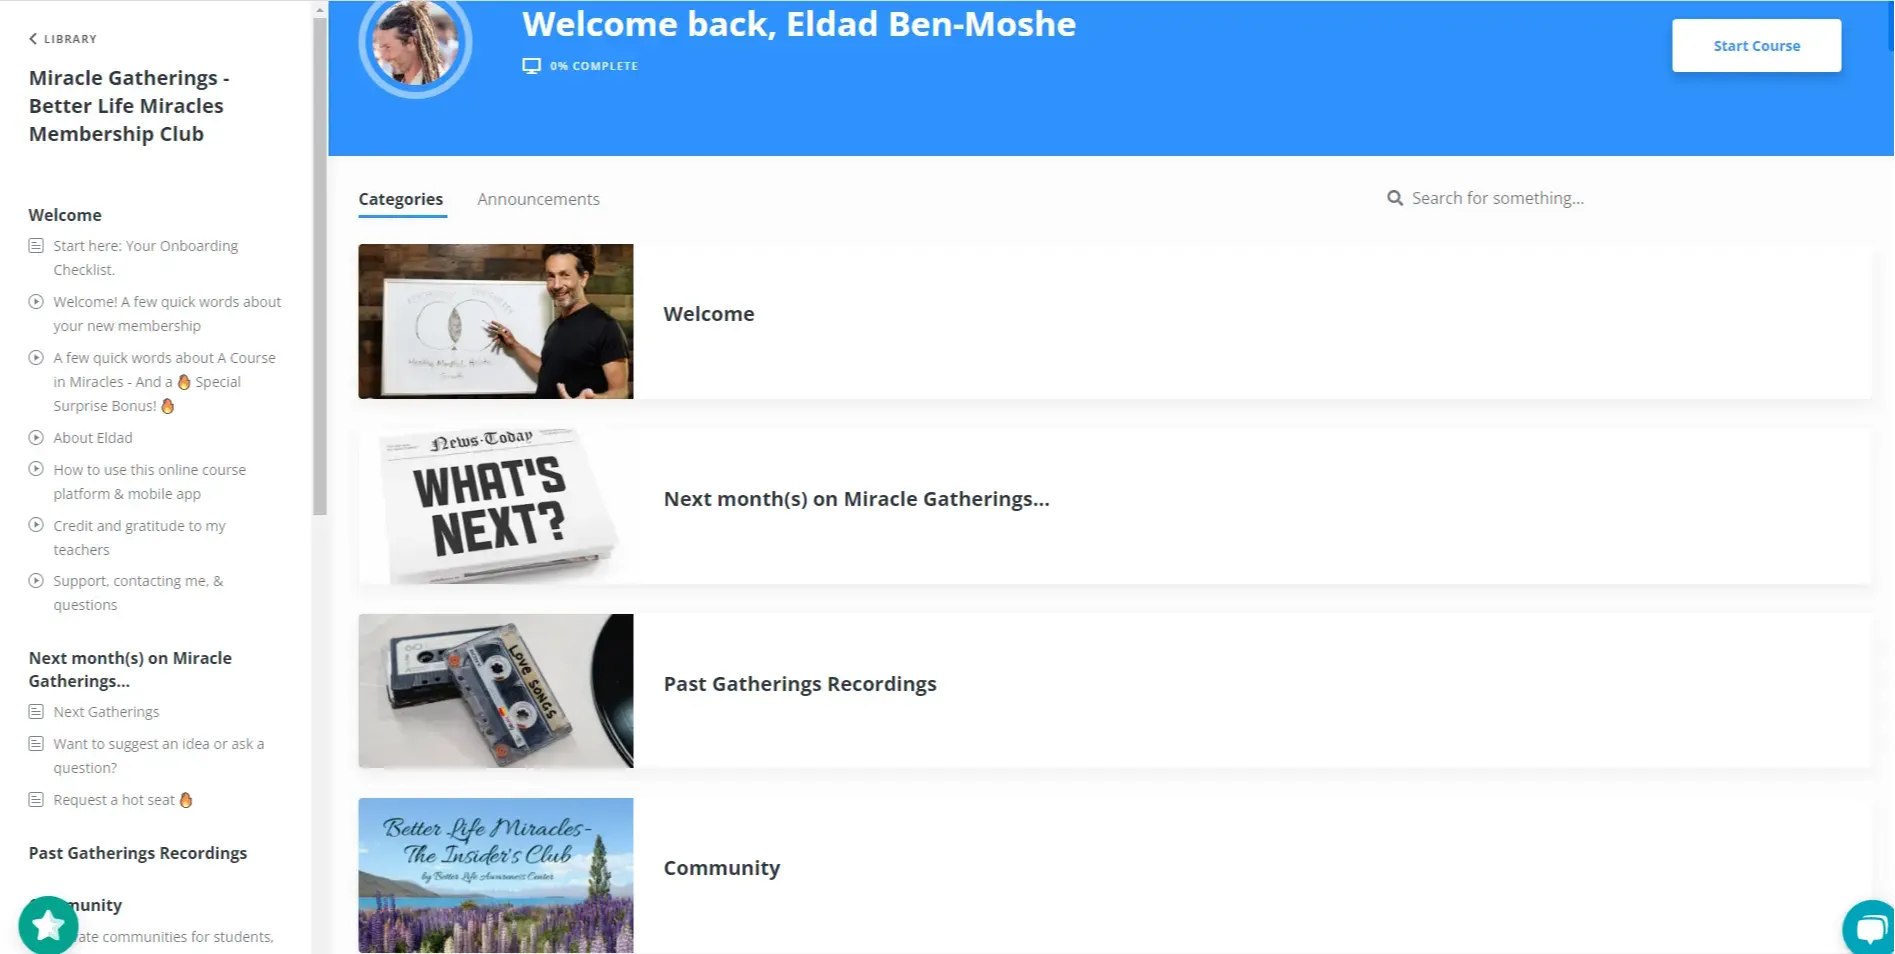Screen dimensions: 1895x954
Task: Click the search magnifier icon
Action: pyautogui.click(x=1395, y=198)
